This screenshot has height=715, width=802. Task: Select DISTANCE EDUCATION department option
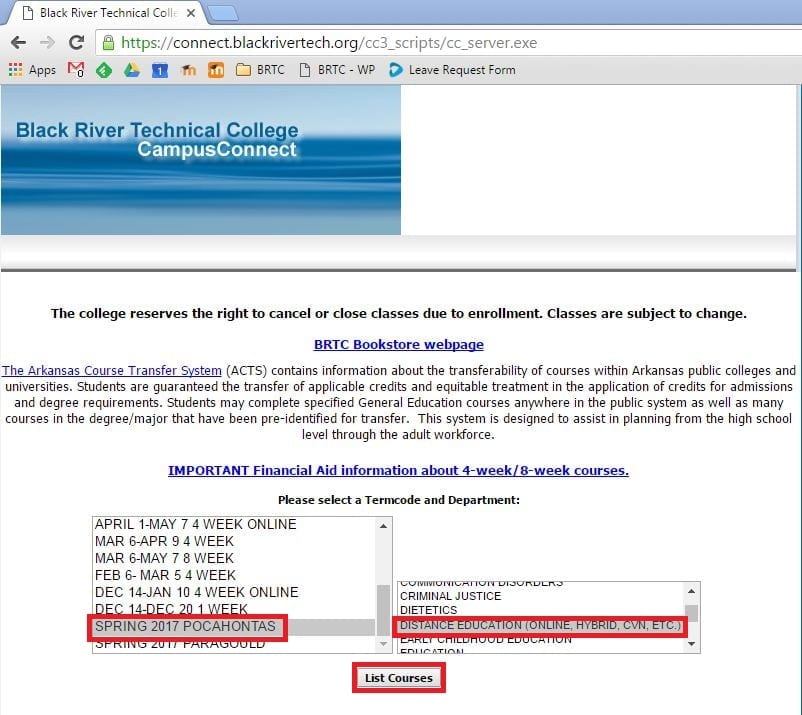(541, 625)
